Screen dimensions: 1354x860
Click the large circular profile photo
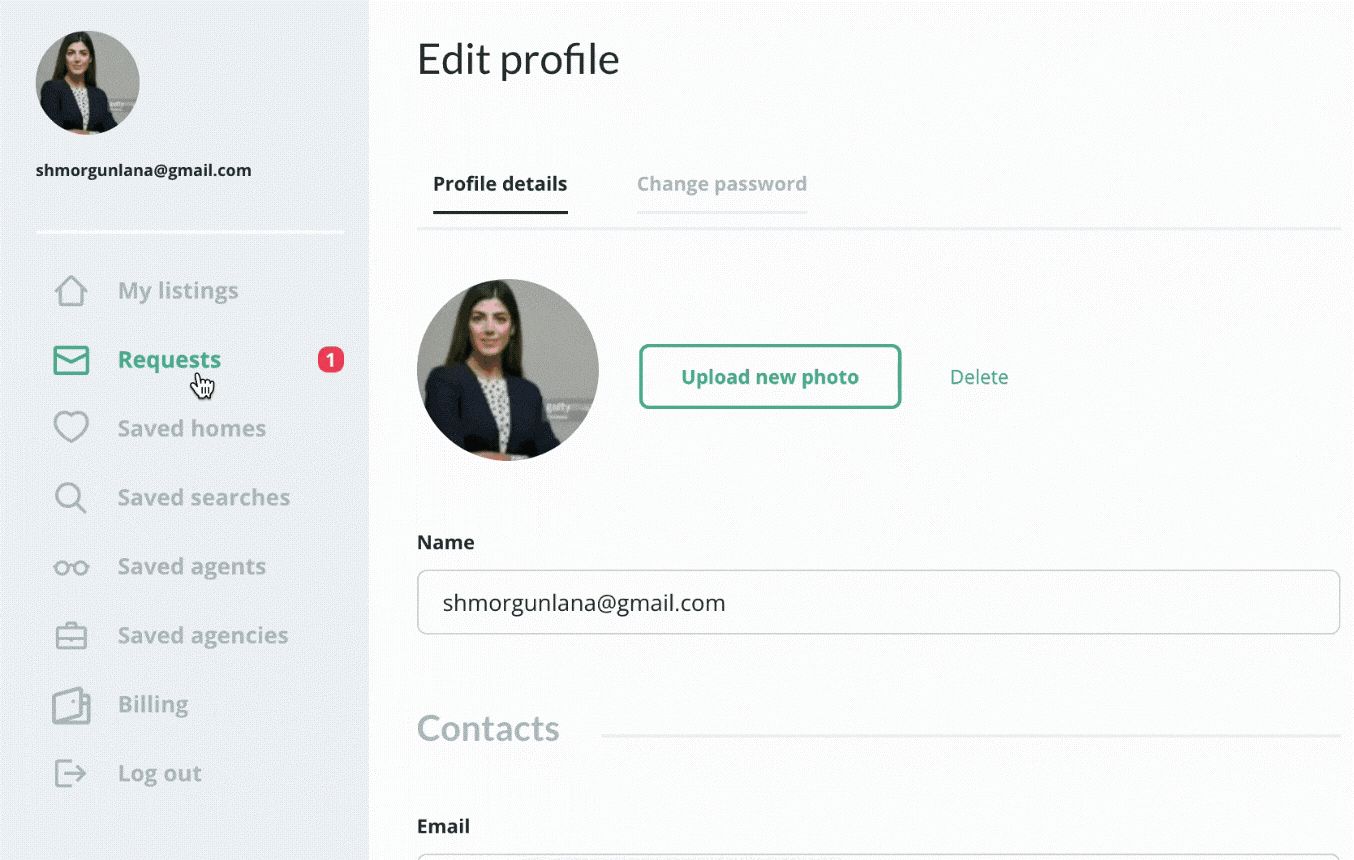pyautogui.click(x=507, y=370)
